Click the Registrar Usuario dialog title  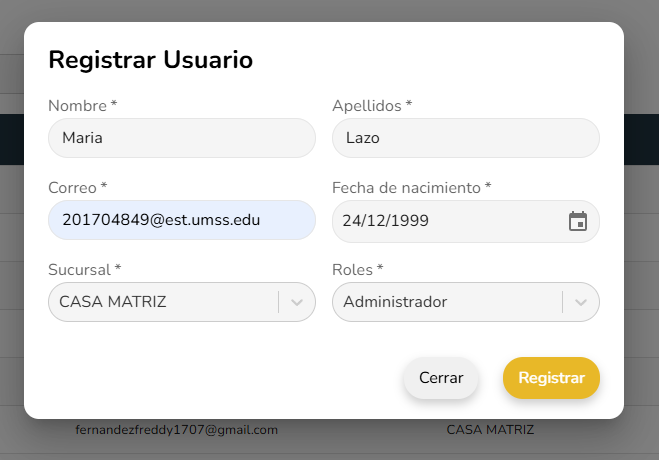coord(150,60)
